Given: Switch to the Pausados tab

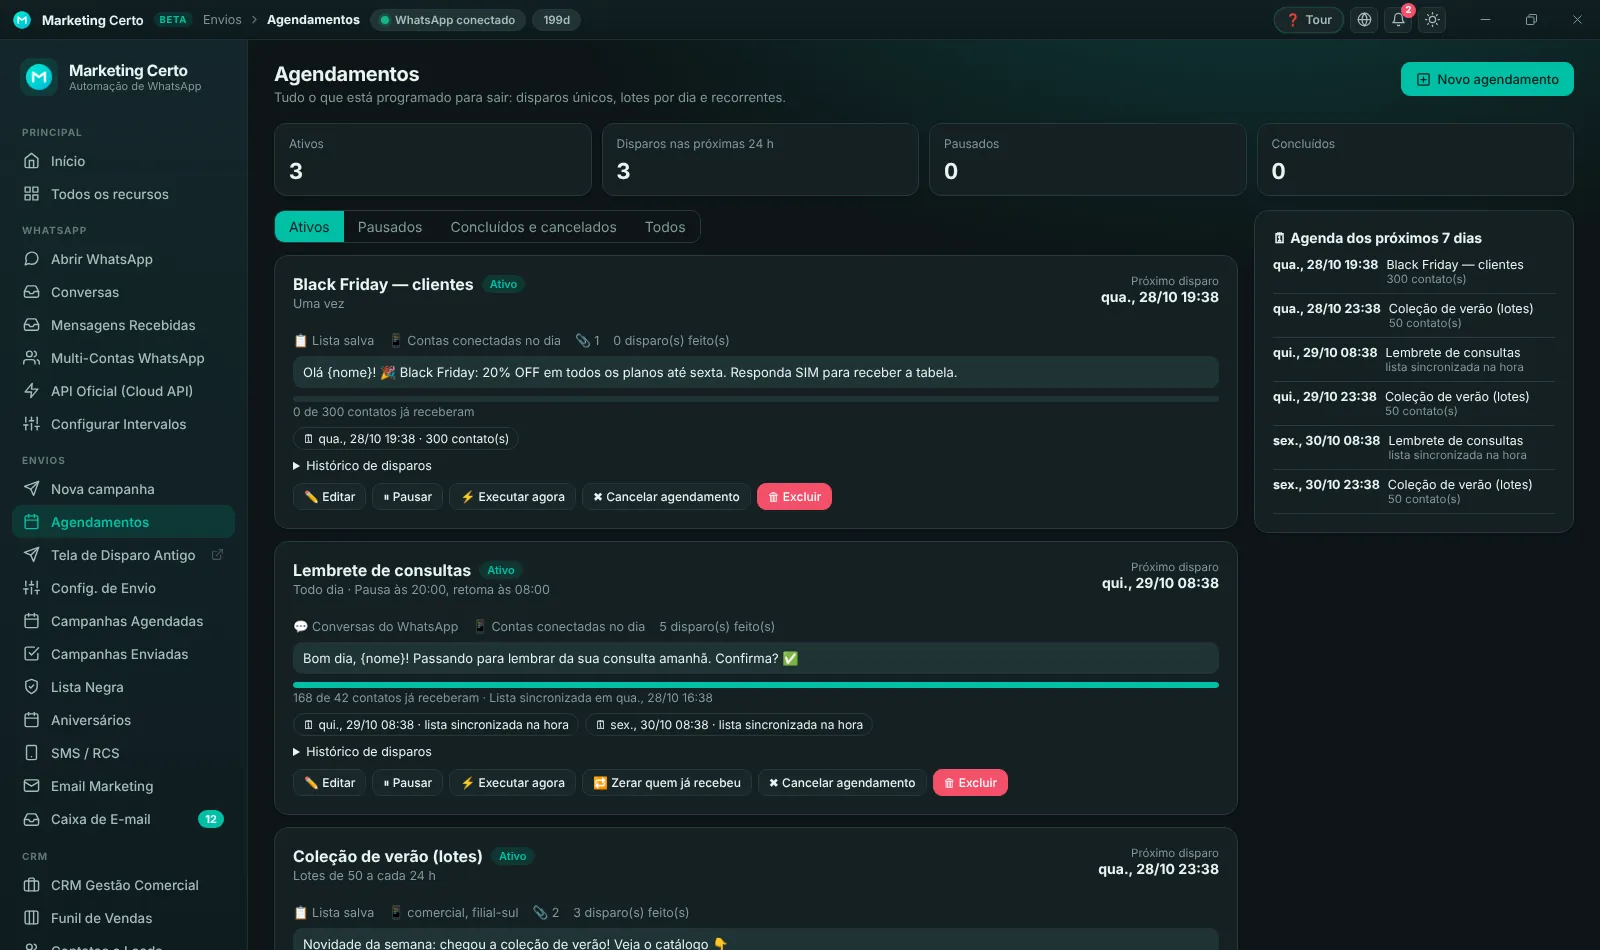Looking at the screenshot, I should 390,227.
